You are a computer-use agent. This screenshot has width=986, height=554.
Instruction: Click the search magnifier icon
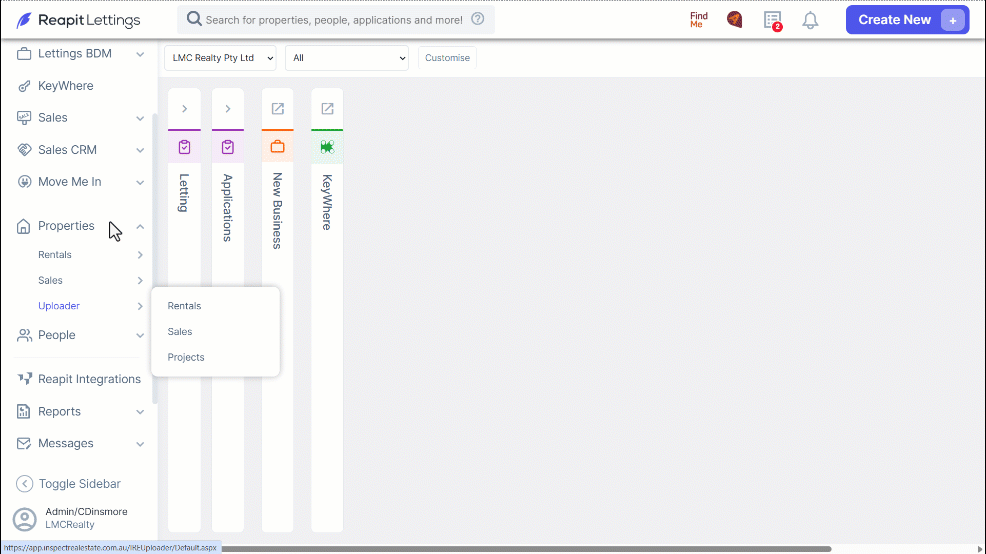pyautogui.click(x=194, y=19)
